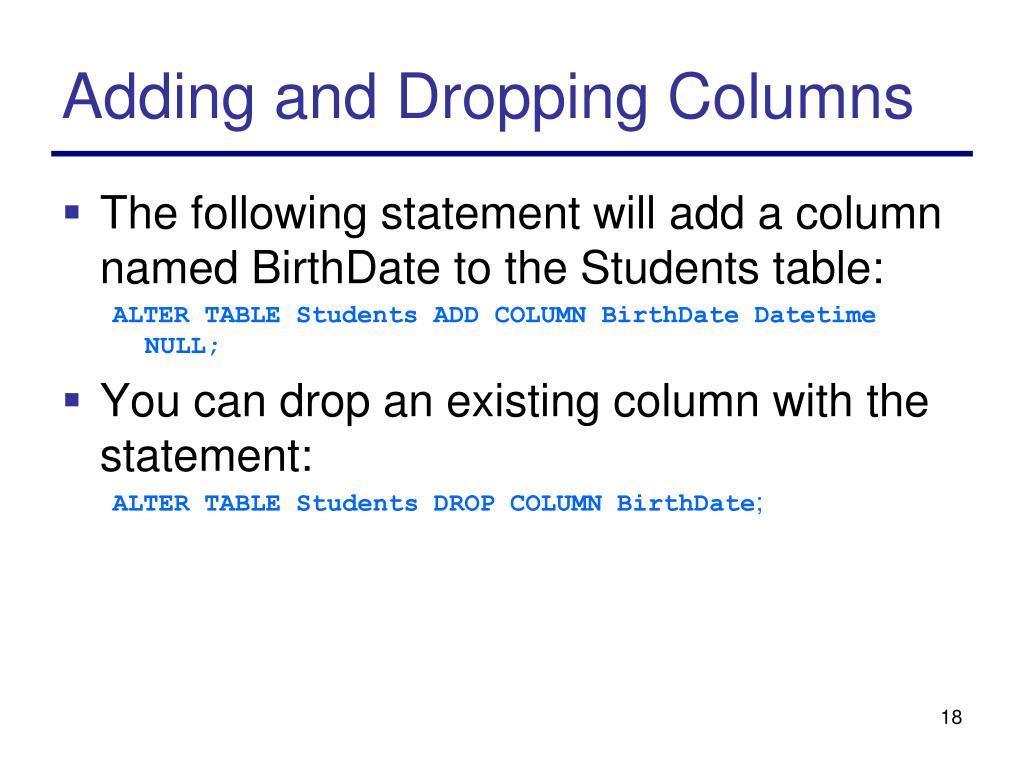
Task: Click the DROP COLUMN keyword in code
Action: [517, 504]
